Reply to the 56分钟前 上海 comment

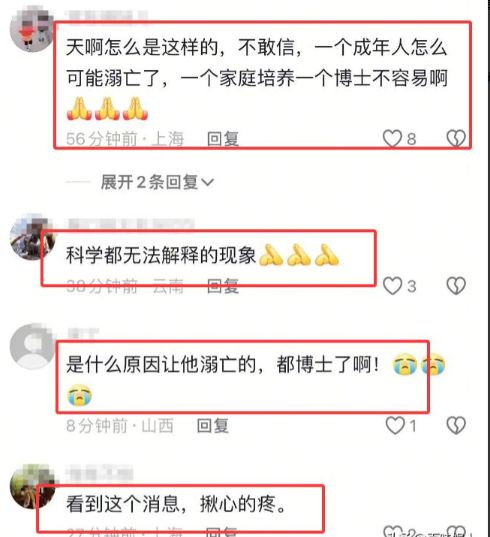tap(223, 139)
